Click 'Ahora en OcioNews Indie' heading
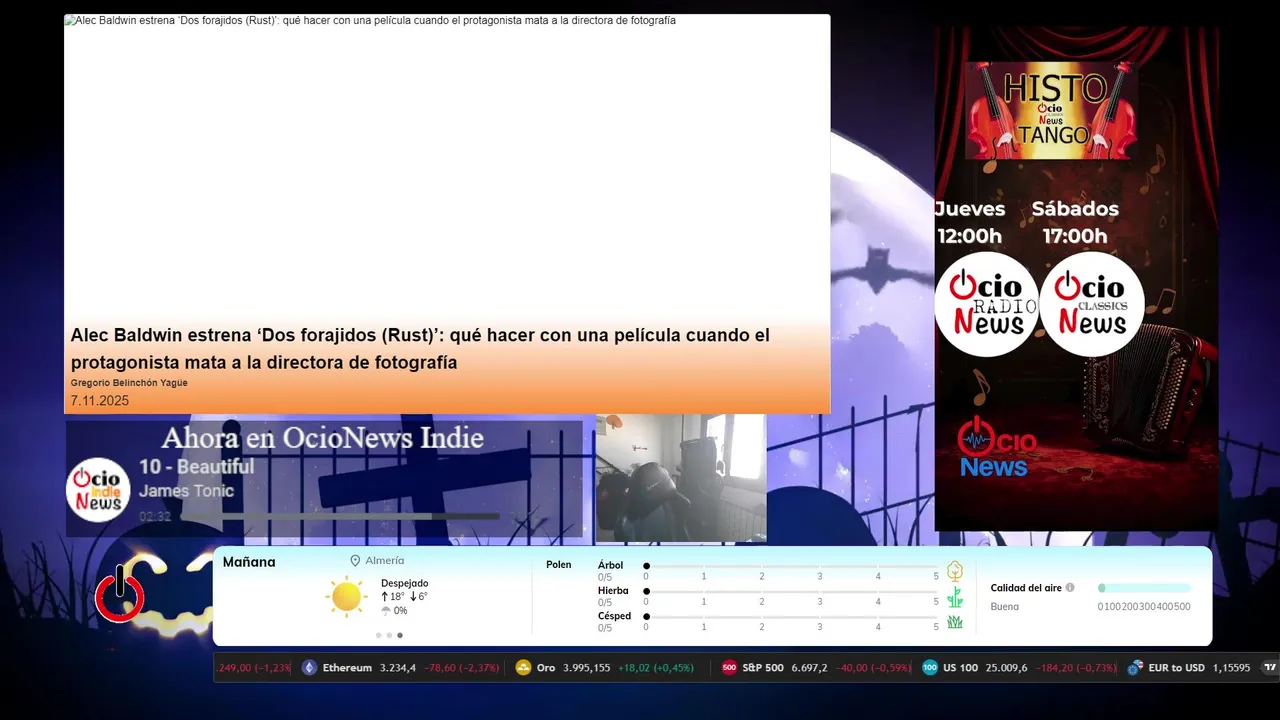1280x720 pixels. tap(322, 438)
